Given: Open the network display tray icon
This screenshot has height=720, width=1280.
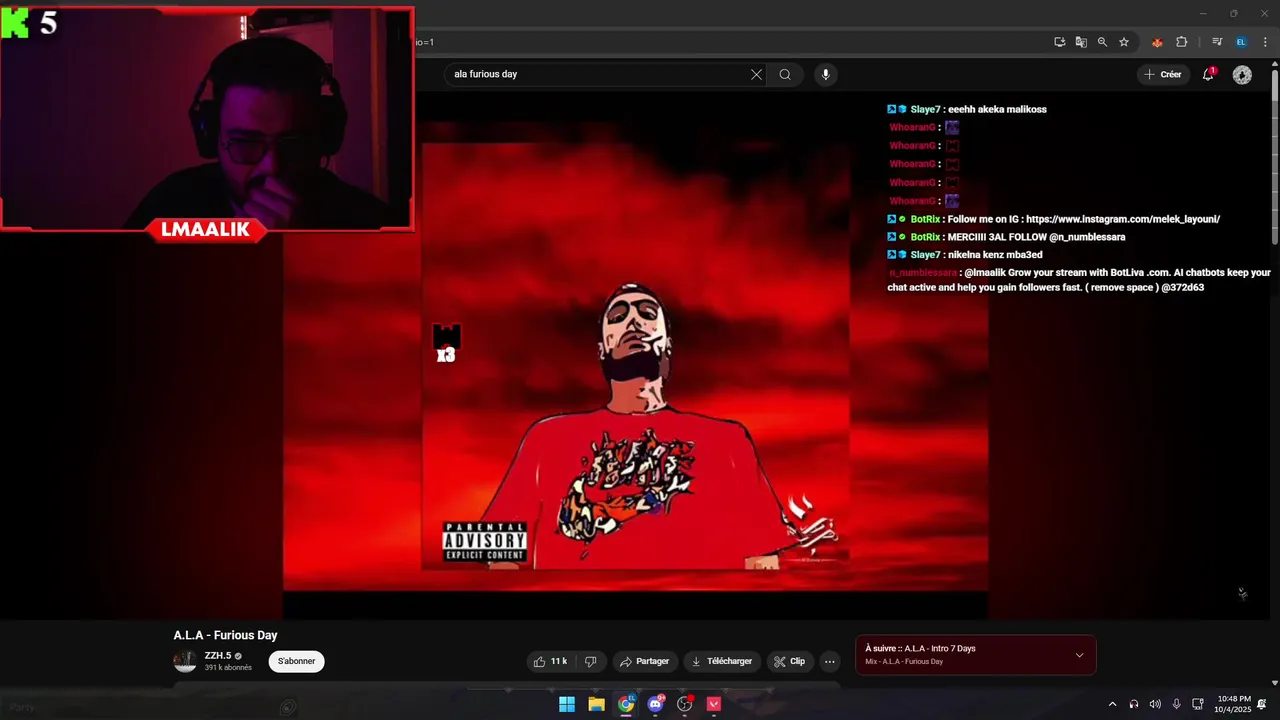Looking at the screenshot, I should [1198, 704].
